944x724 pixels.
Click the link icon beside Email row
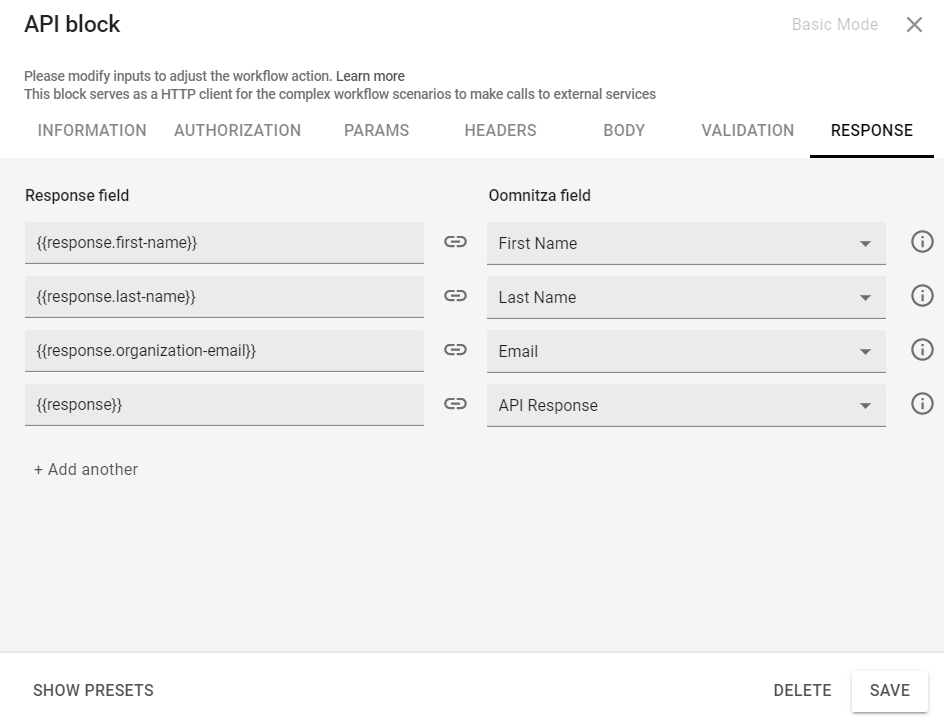point(455,350)
